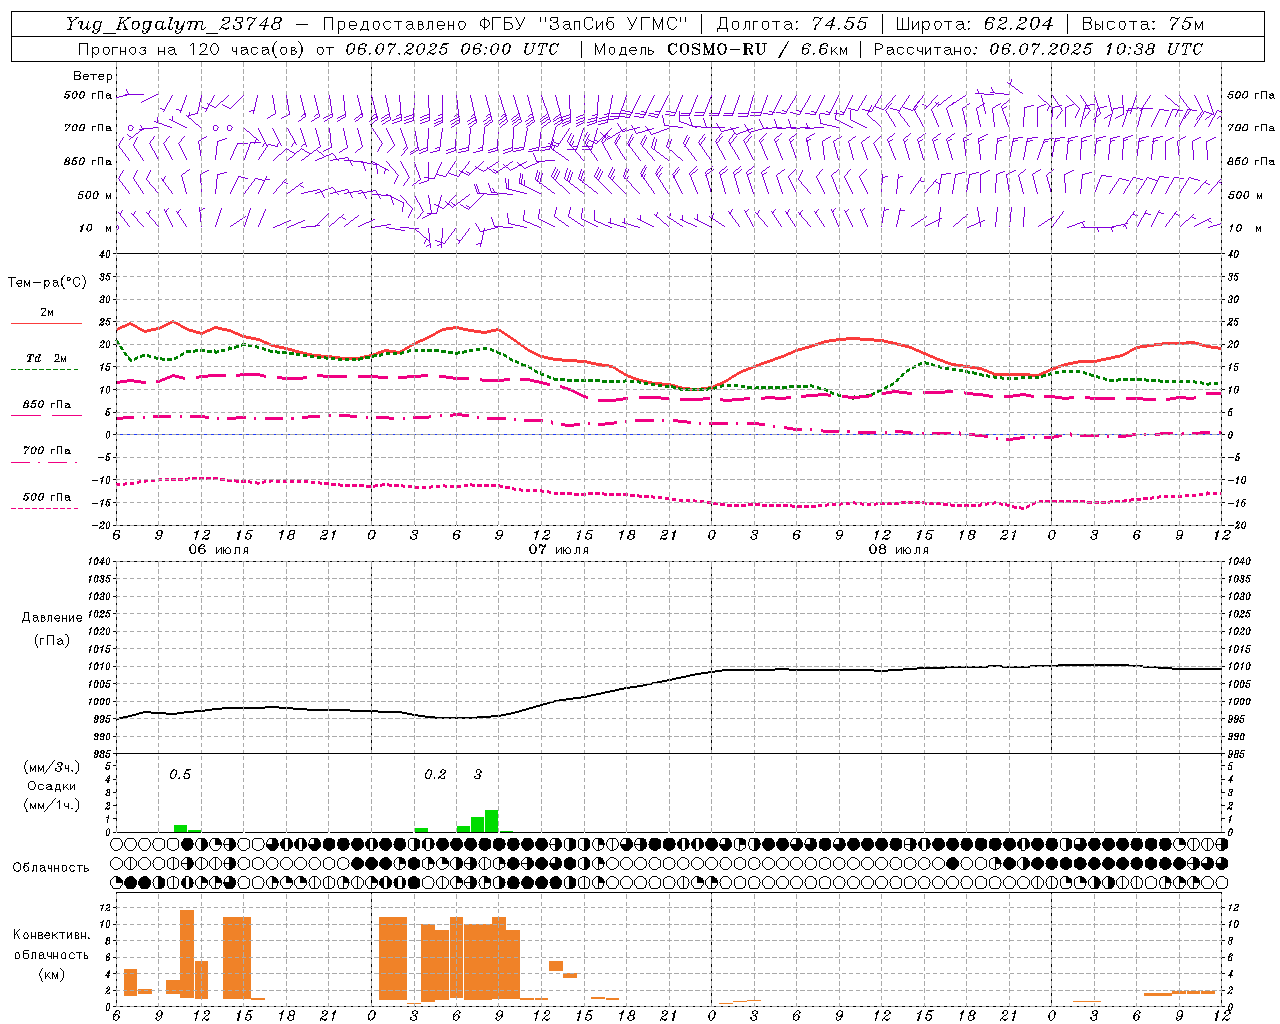Screen dimensions: 1280x1024
Task: Click the Облачность row label
Action: coord(51,868)
